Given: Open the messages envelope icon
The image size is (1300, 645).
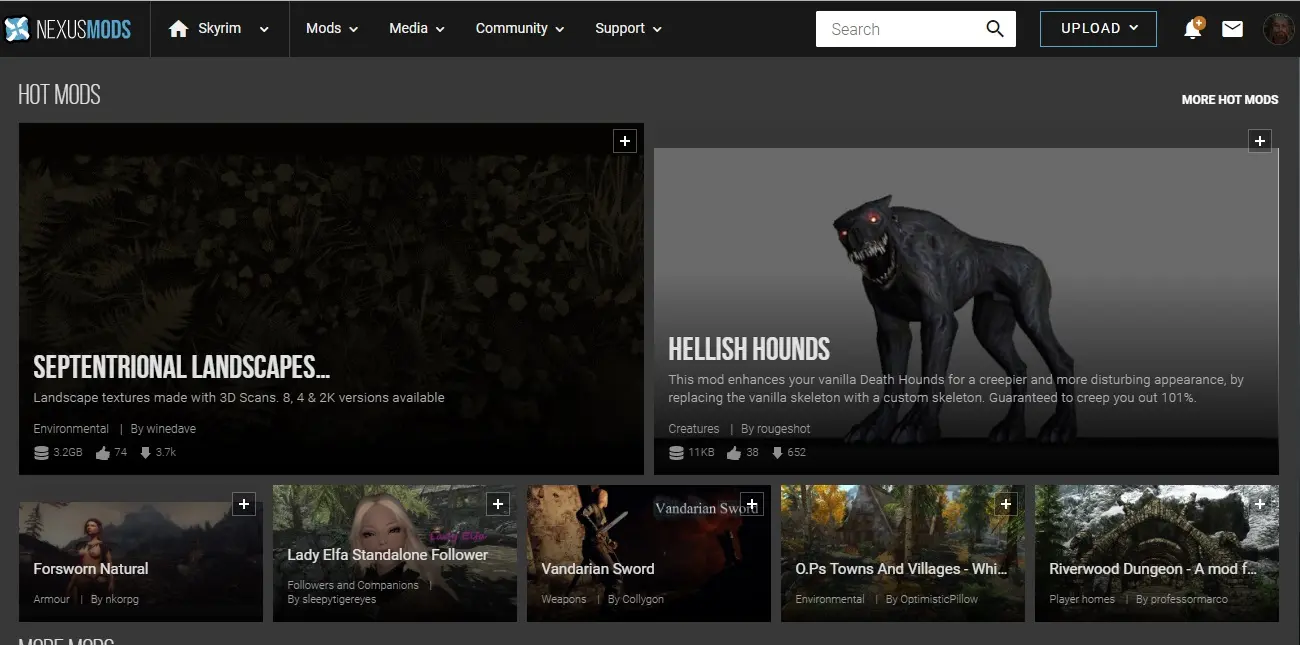Looking at the screenshot, I should click(x=1232, y=29).
